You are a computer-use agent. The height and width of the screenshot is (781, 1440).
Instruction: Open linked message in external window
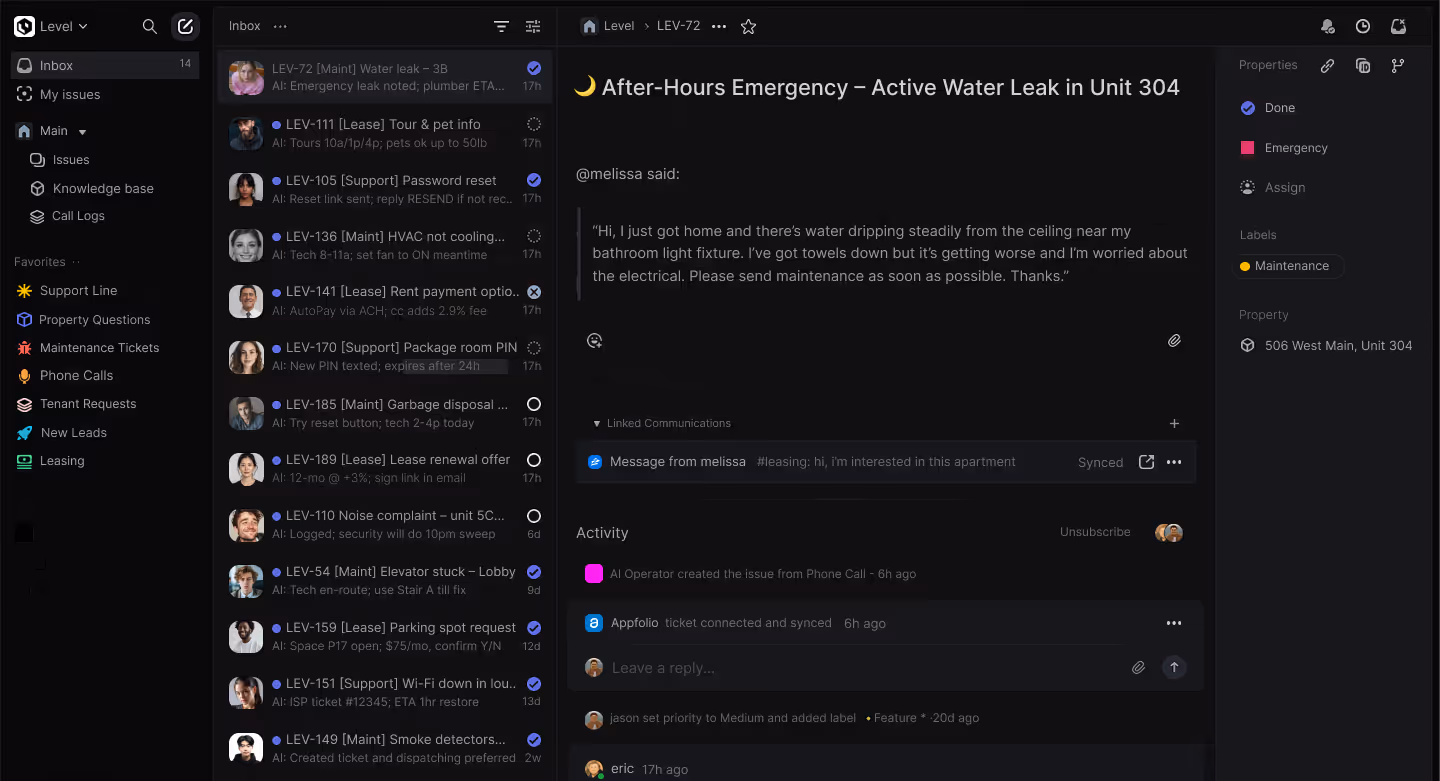point(1146,462)
